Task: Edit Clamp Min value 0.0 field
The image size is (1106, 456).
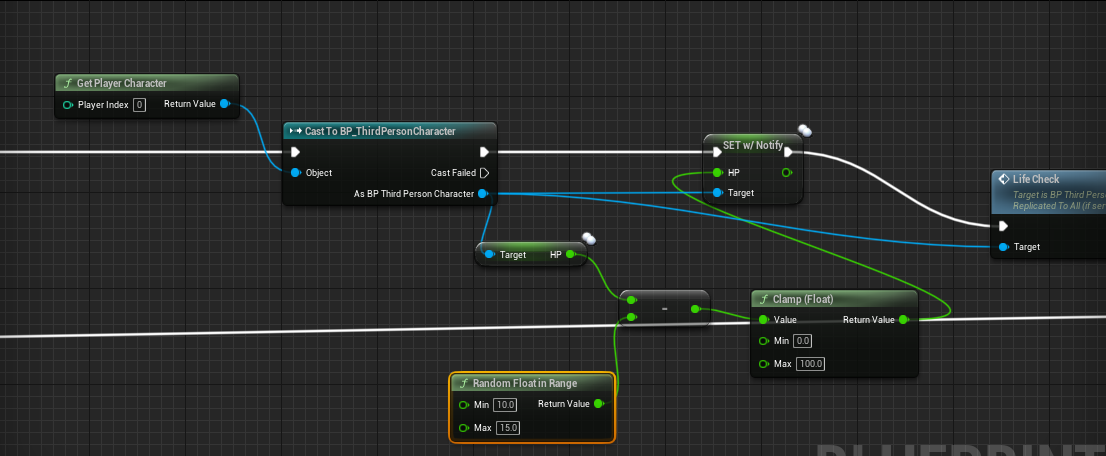Action: click(803, 341)
